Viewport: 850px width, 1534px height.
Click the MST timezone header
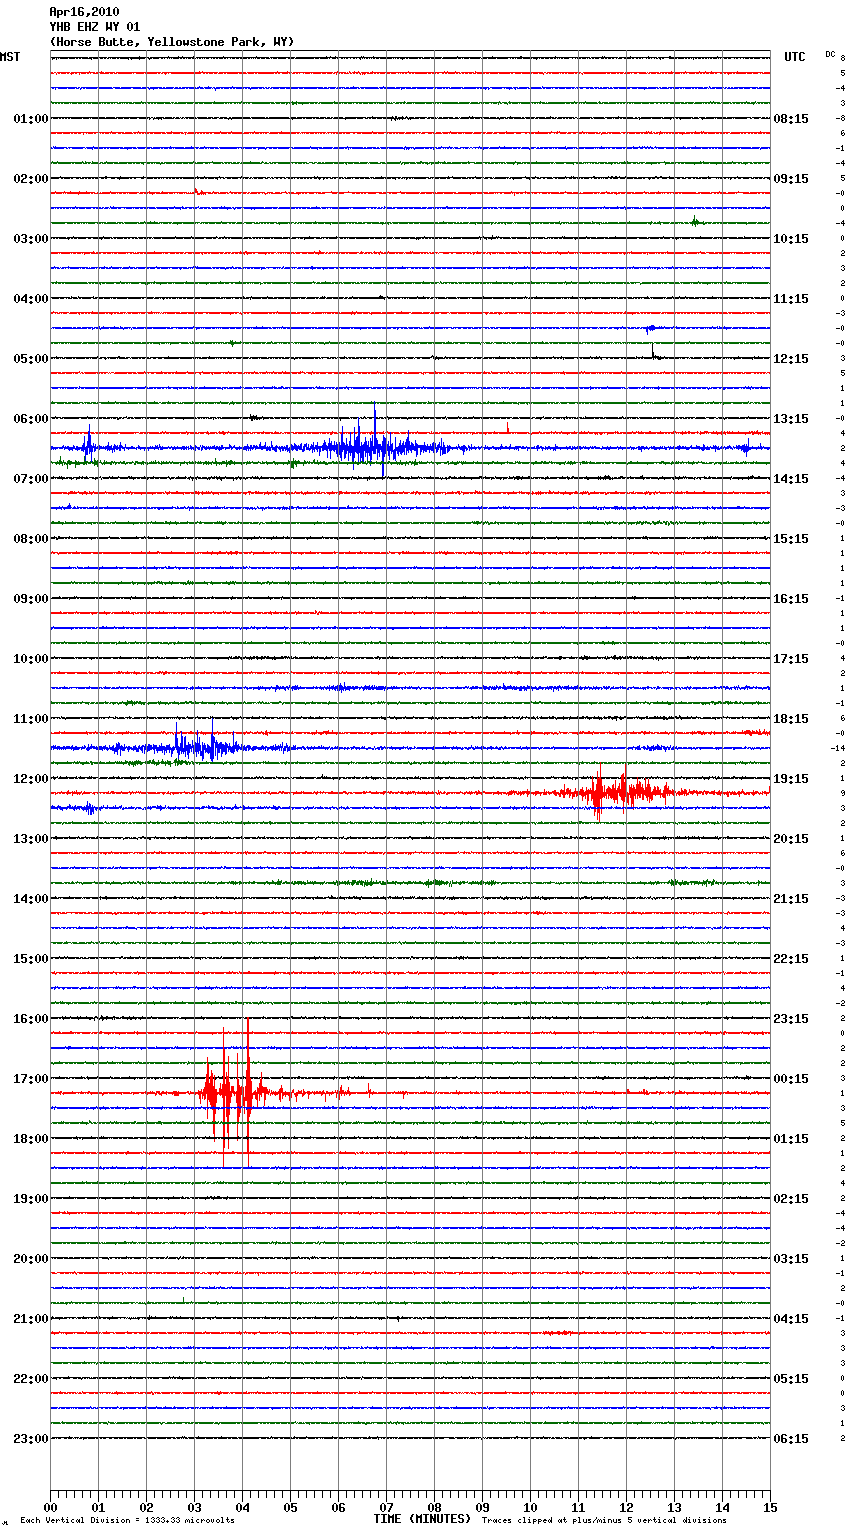[x=10, y=57]
